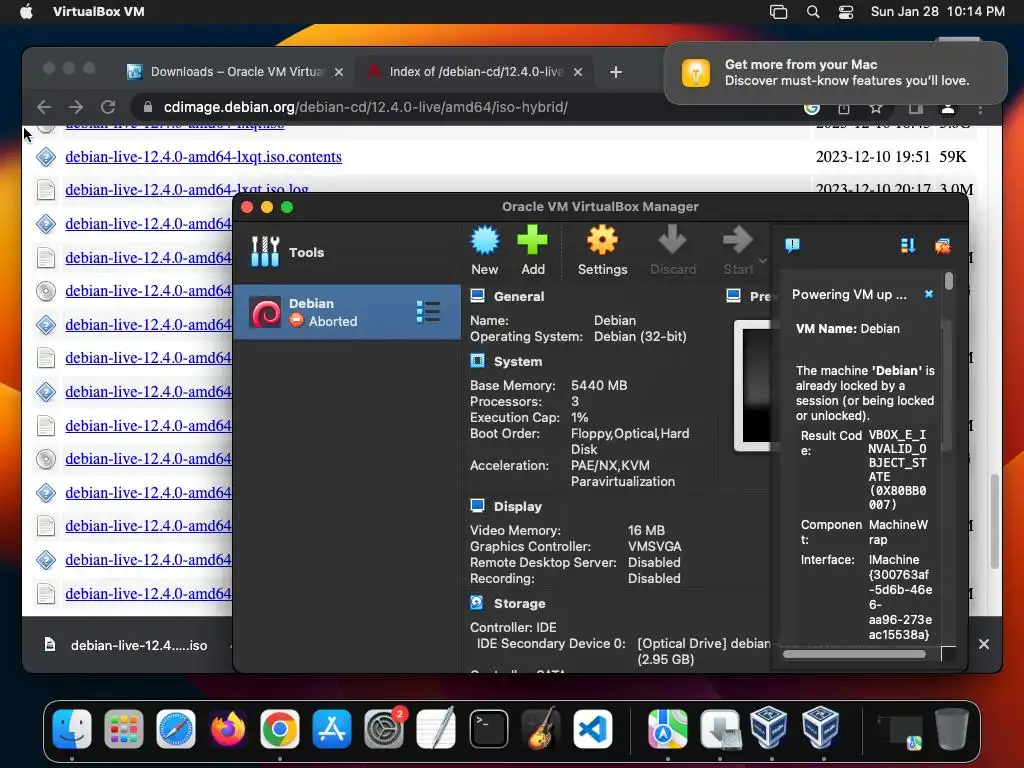This screenshot has height=768, width=1024.
Task: Open the debian-live-12.4.0-amd64-lxqt.iso.contents link
Action: [x=203, y=157]
